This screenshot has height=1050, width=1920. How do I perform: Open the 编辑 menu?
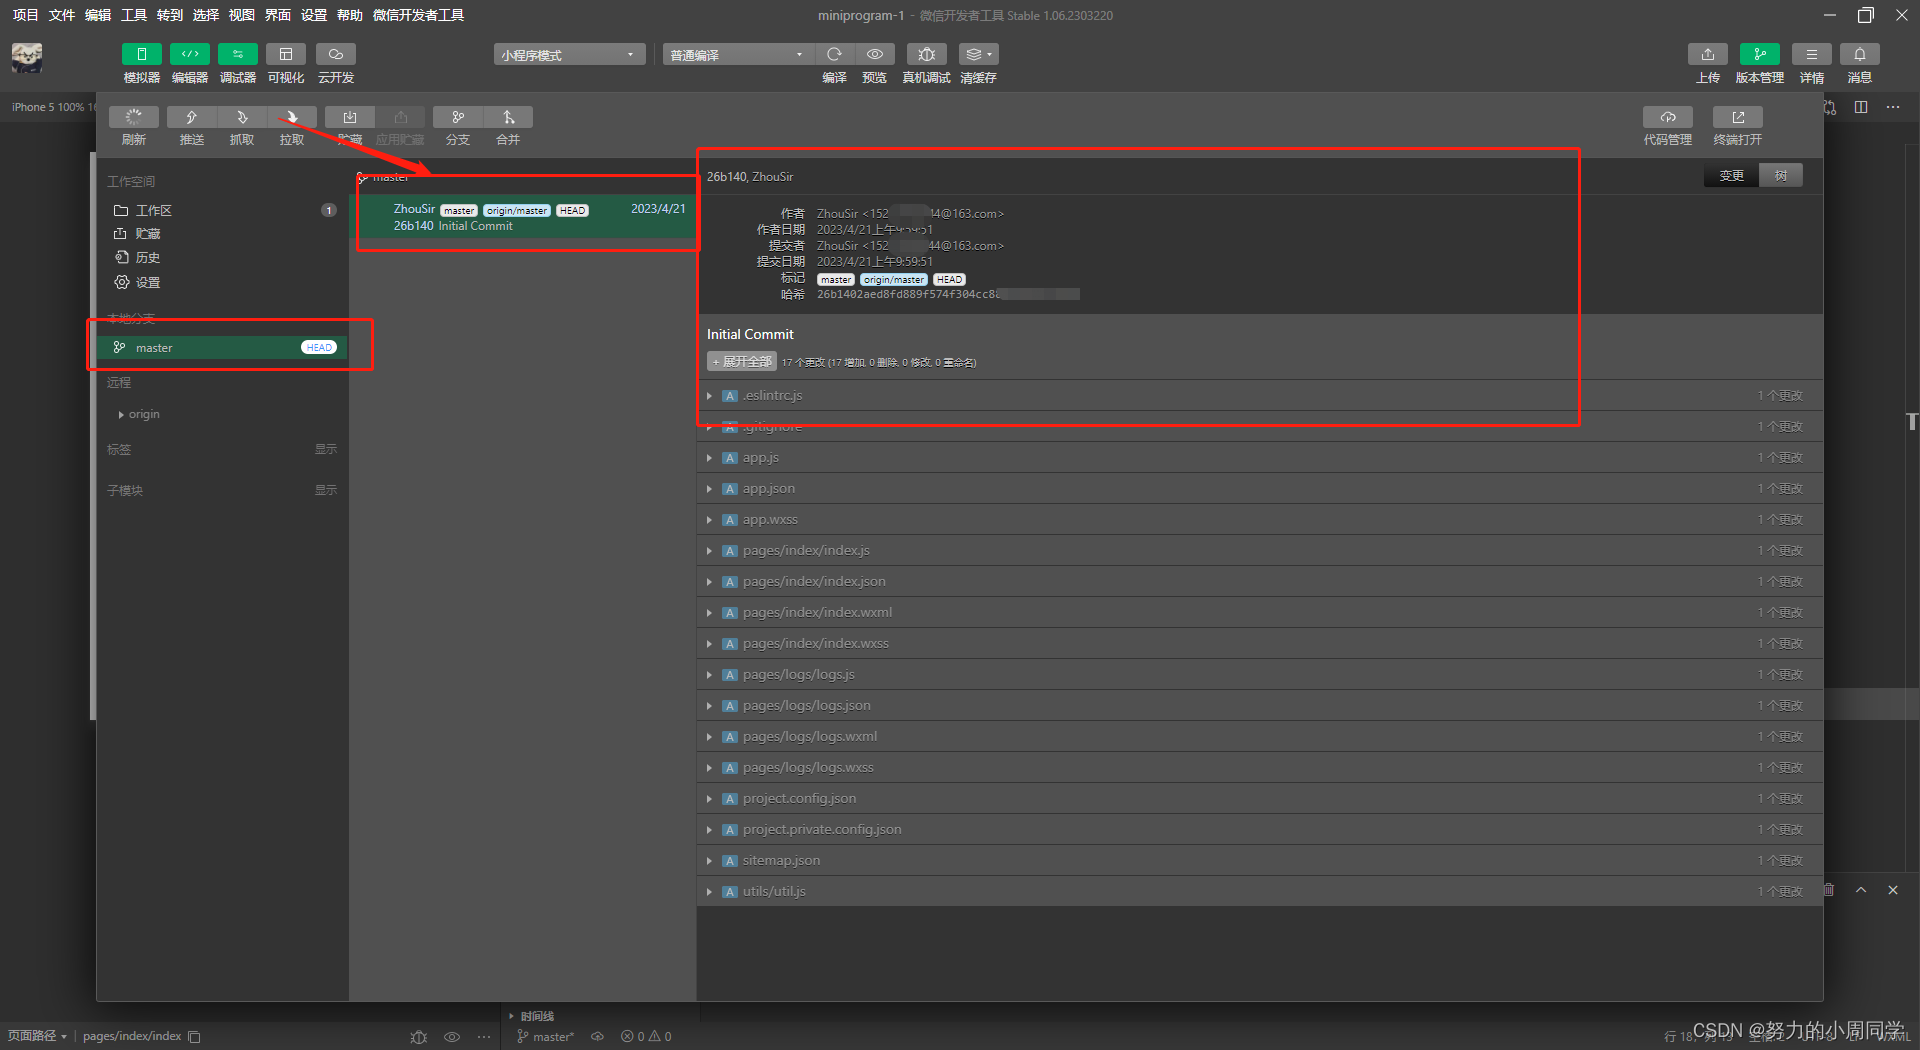[98, 15]
